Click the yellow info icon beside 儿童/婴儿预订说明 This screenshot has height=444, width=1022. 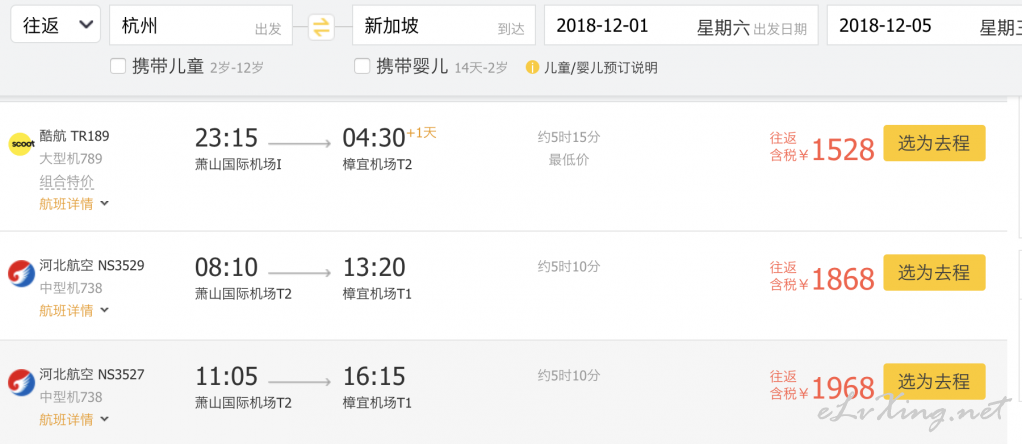533,67
